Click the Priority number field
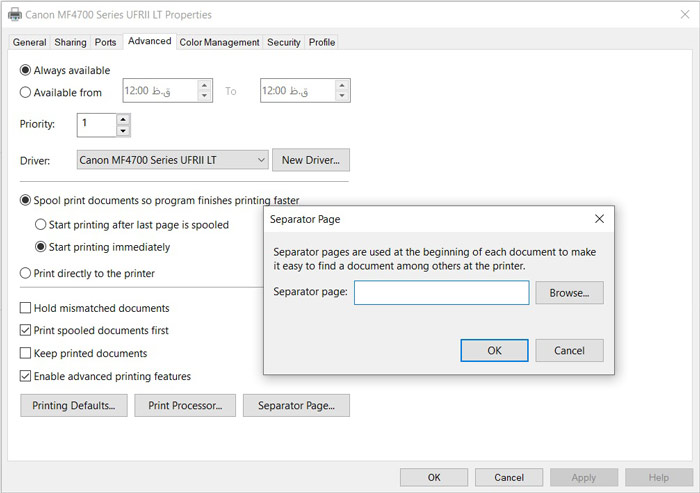700x493 pixels. (97, 125)
